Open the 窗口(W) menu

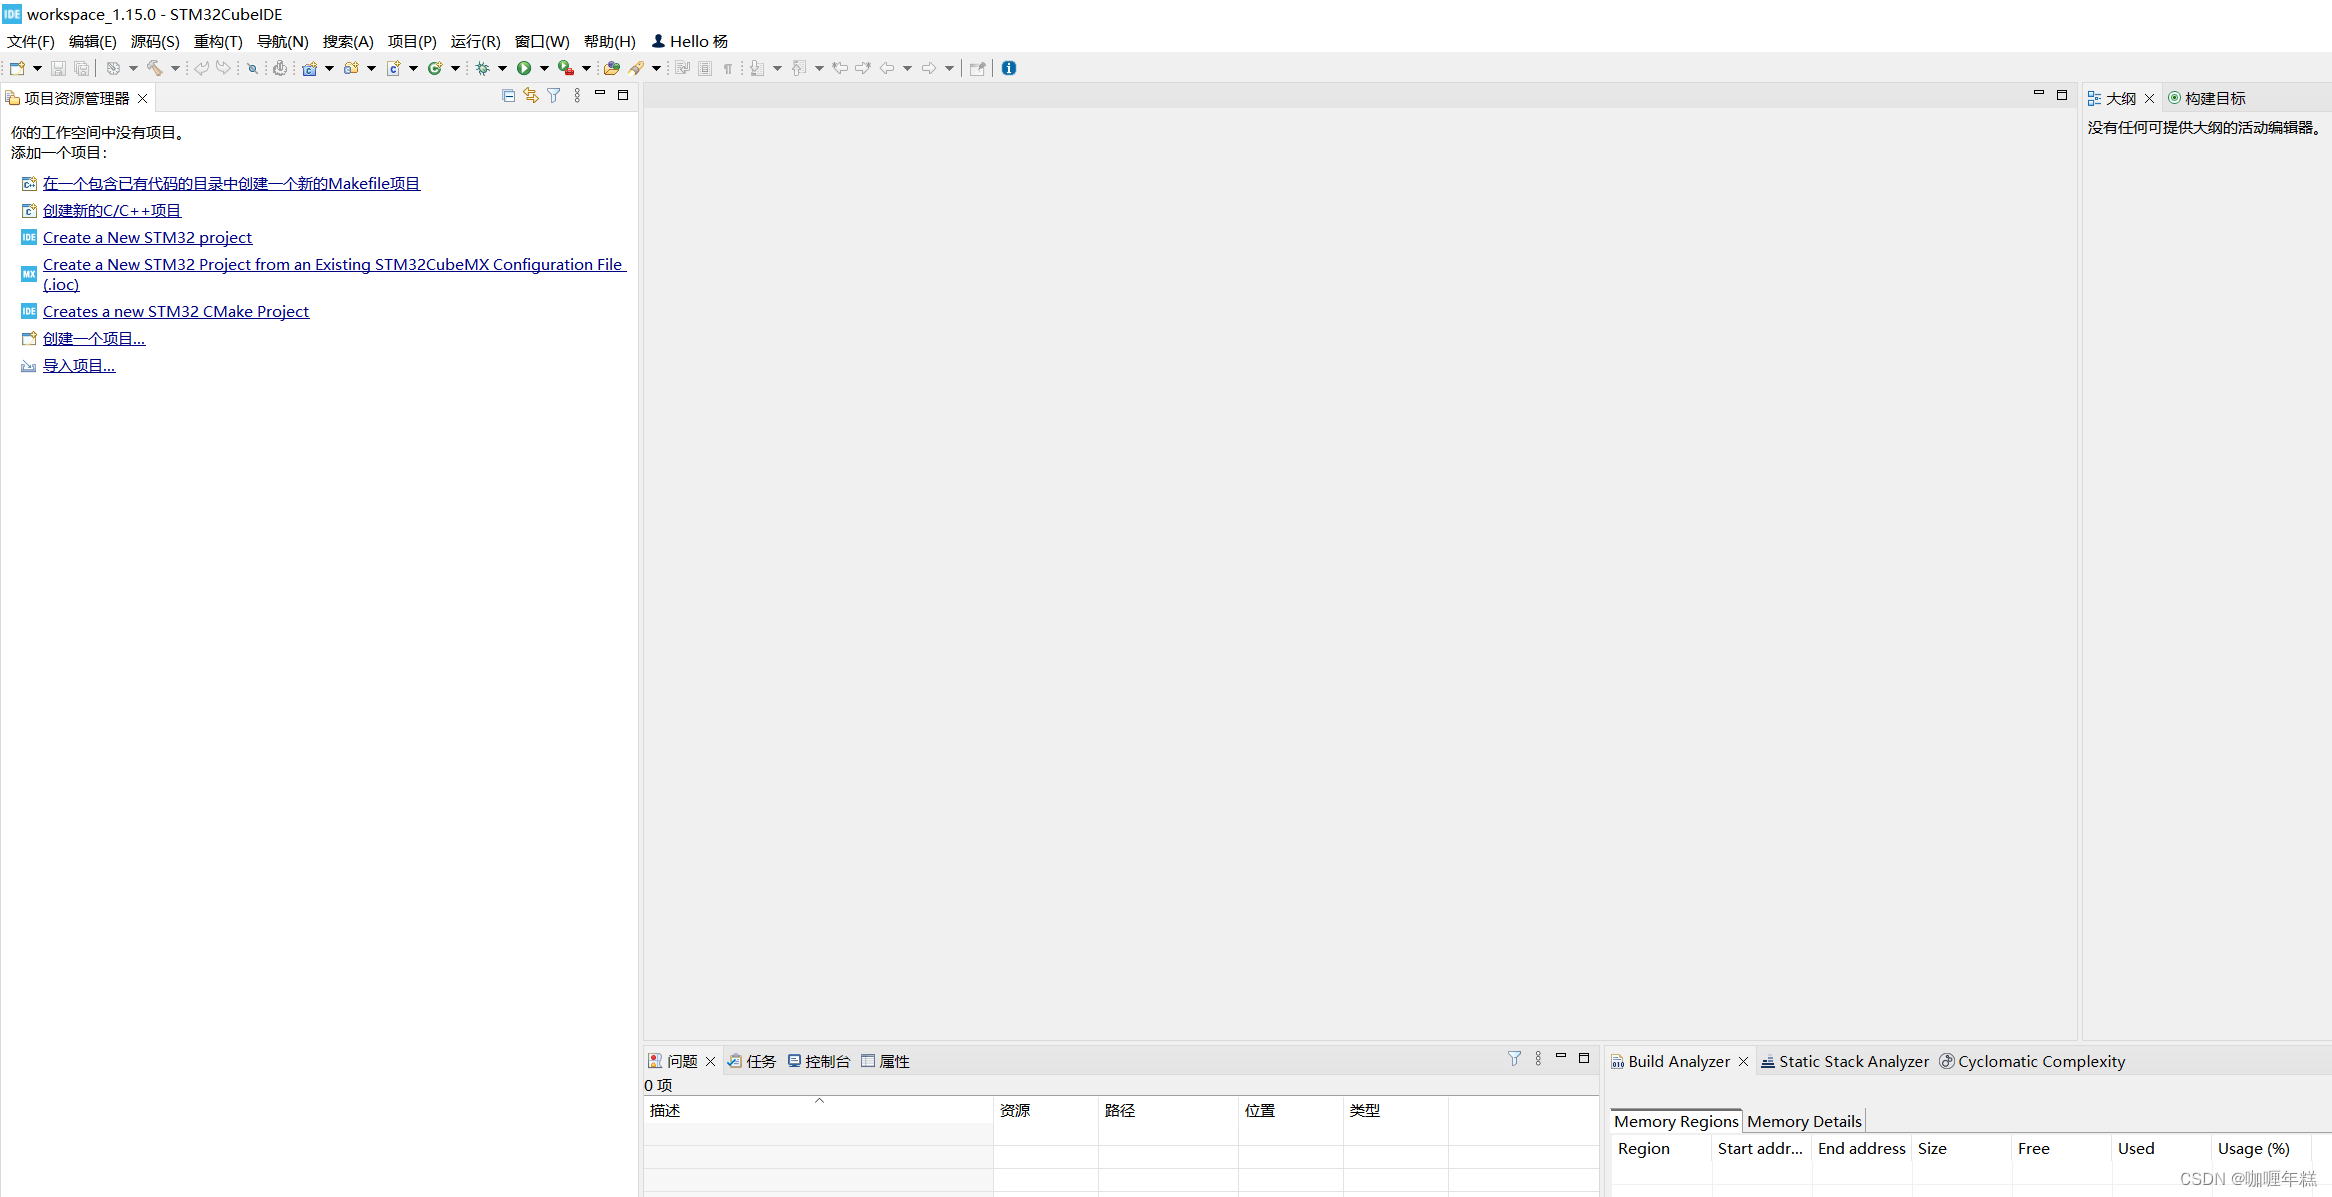(x=542, y=41)
